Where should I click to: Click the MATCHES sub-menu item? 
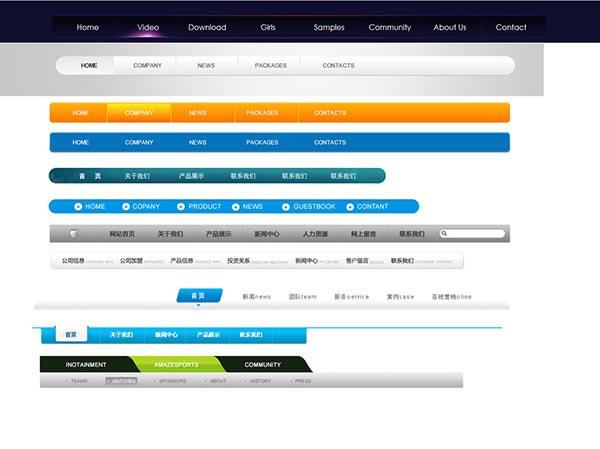click(121, 381)
